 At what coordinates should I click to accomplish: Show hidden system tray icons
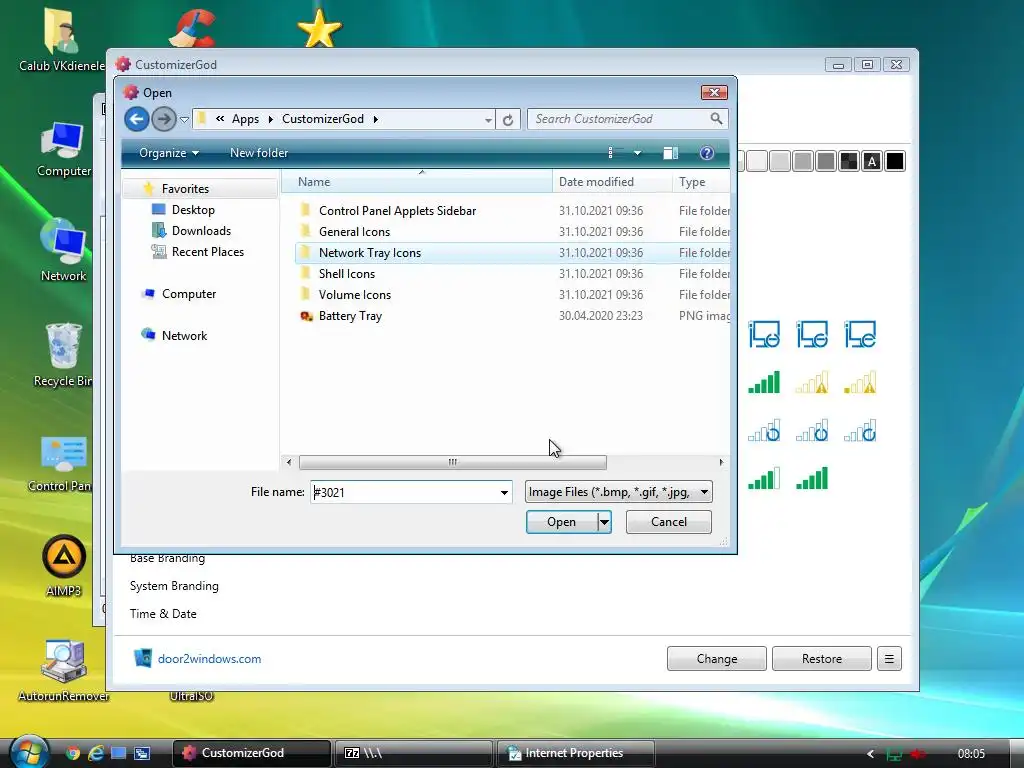[x=870, y=754]
